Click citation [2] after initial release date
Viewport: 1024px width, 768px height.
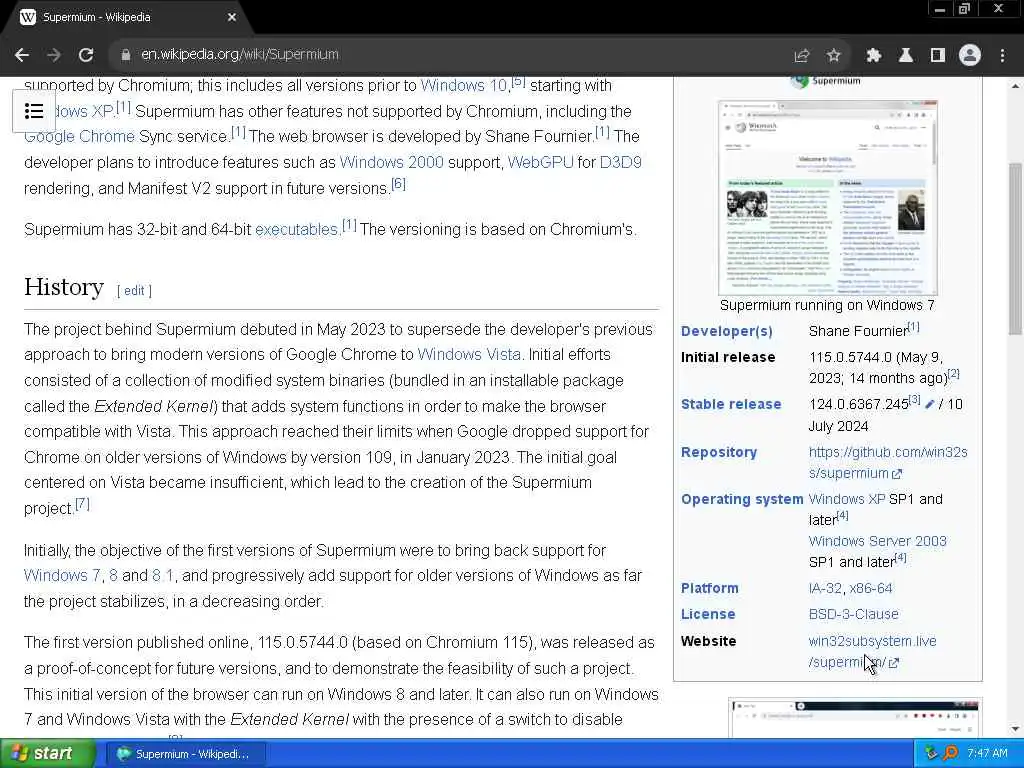tap(953, 374)
